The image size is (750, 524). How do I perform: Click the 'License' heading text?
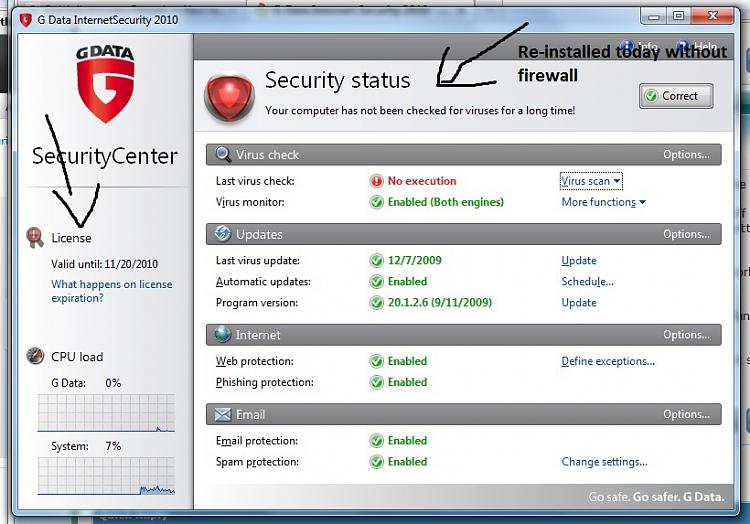point(71,238)
